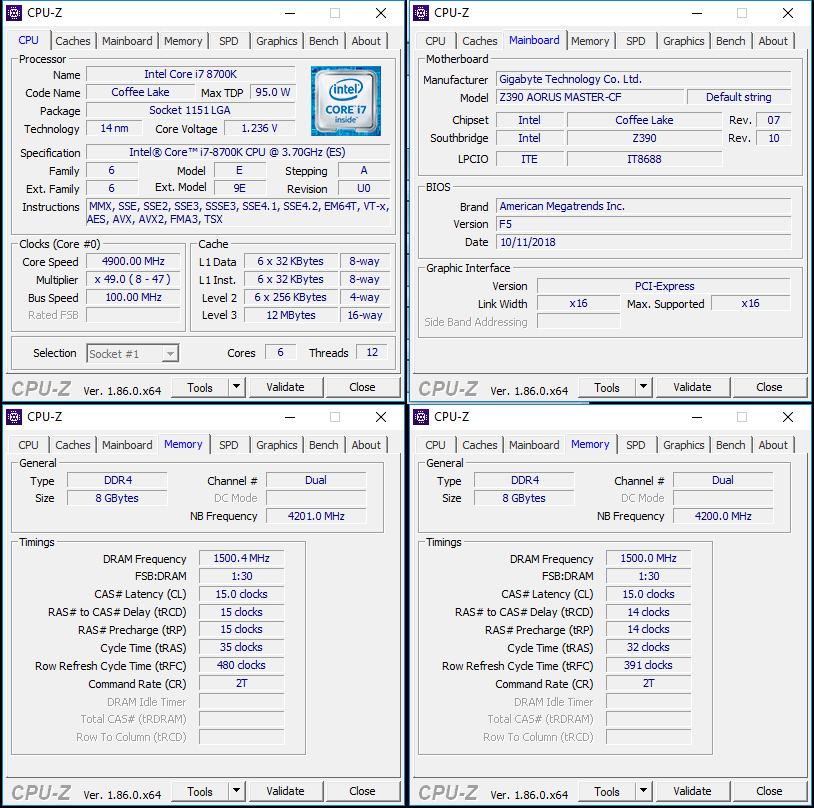Click Validate button in bottom-right Memory window

click(693, 791)
